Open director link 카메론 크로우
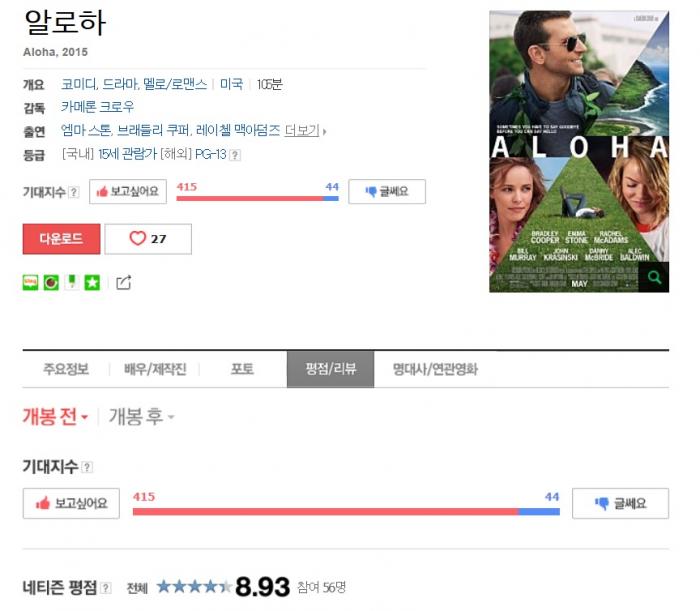This screenshot has height=611, width=700. click(97, 107)
